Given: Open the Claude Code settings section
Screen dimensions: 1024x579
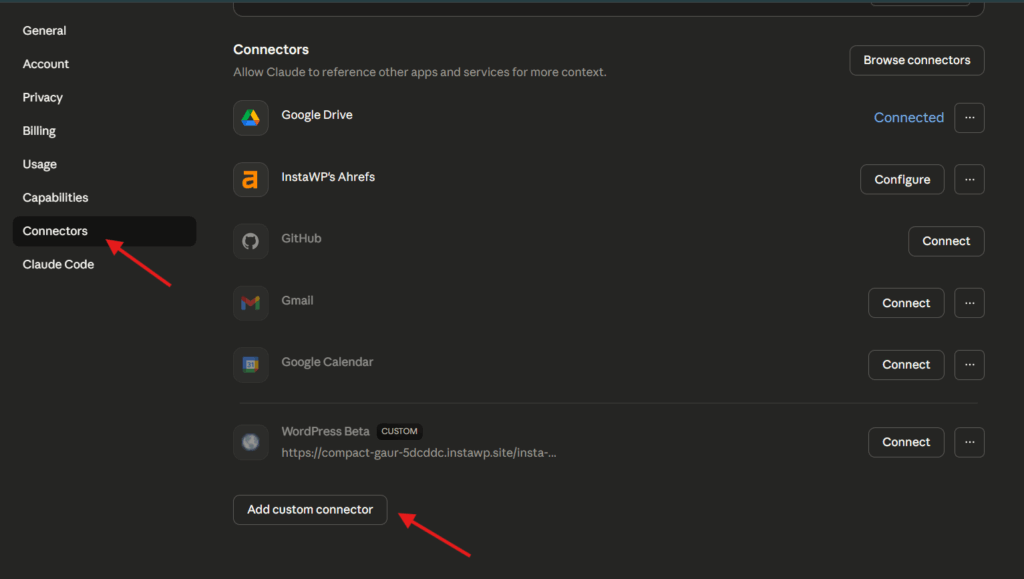Looking at the screenshot, I should 58,264.
